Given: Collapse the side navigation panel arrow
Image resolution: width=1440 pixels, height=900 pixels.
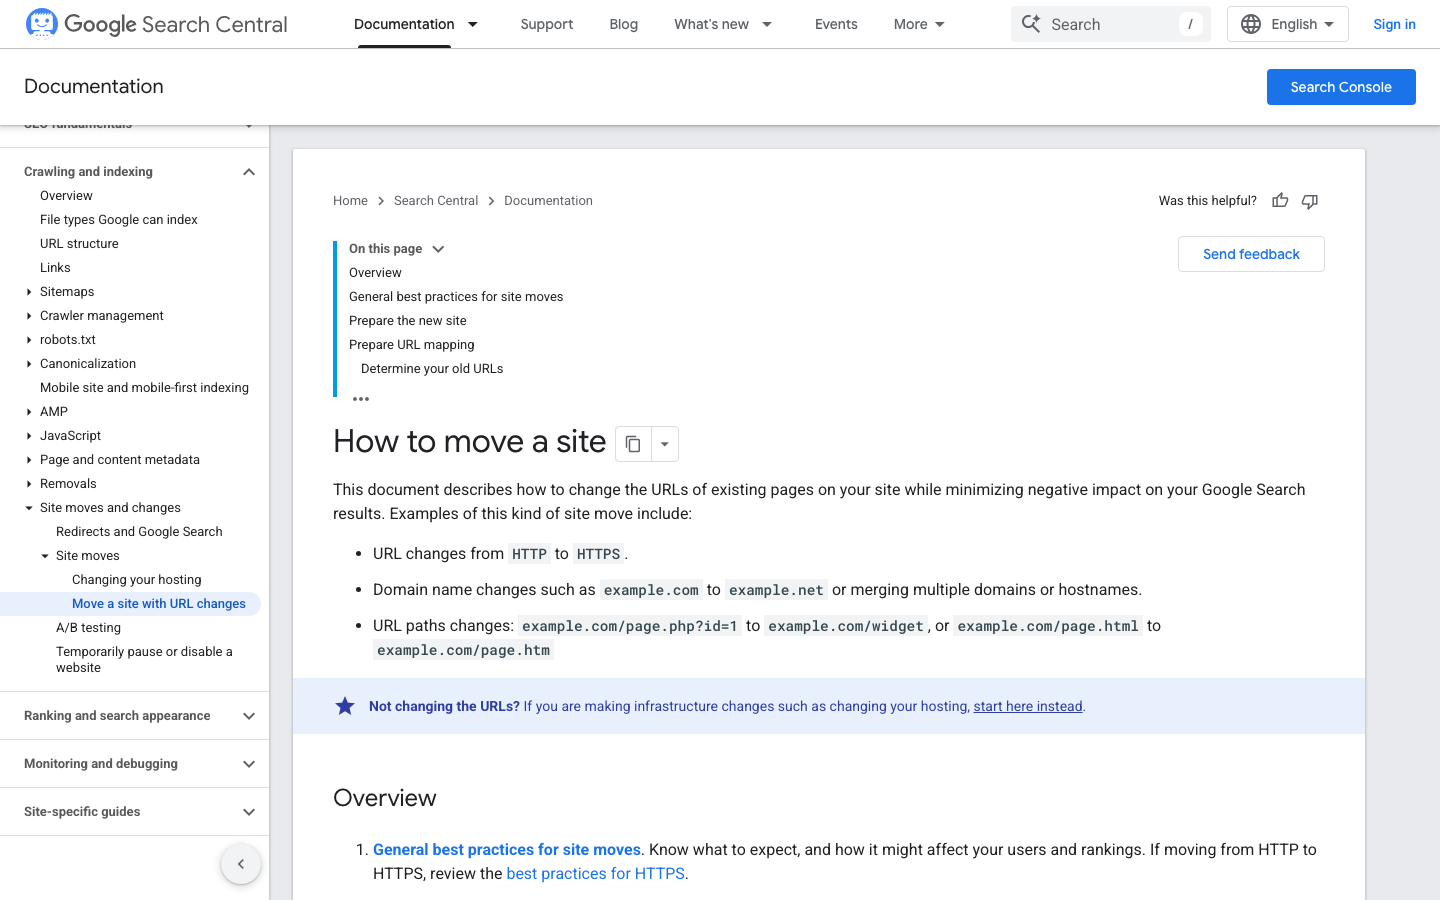Looking at the screenshot, I should click(241, 864).
